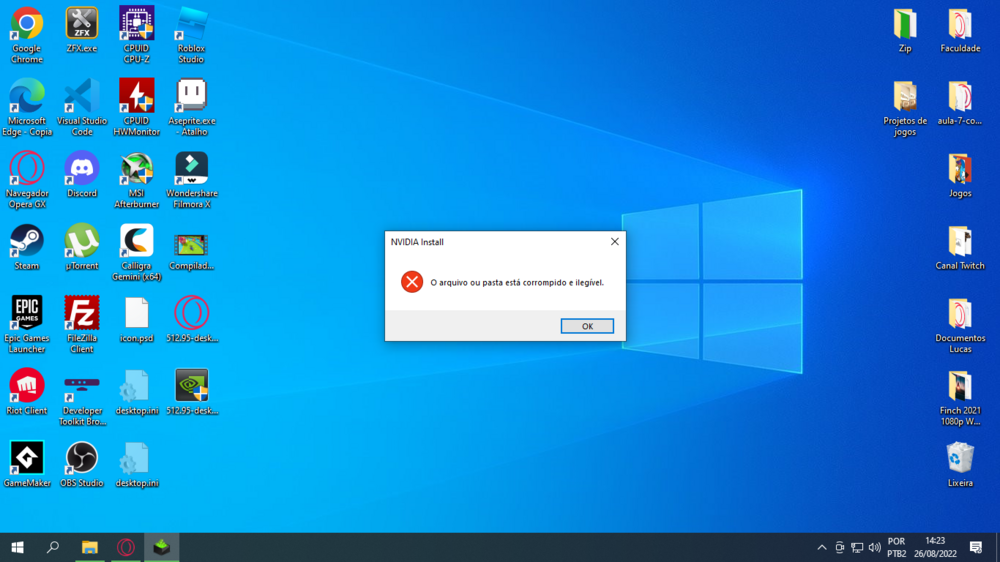Select the Riot Client shortcut
Screen dimensions: 1000x562
pyautogui.click(x=27, y=392)
